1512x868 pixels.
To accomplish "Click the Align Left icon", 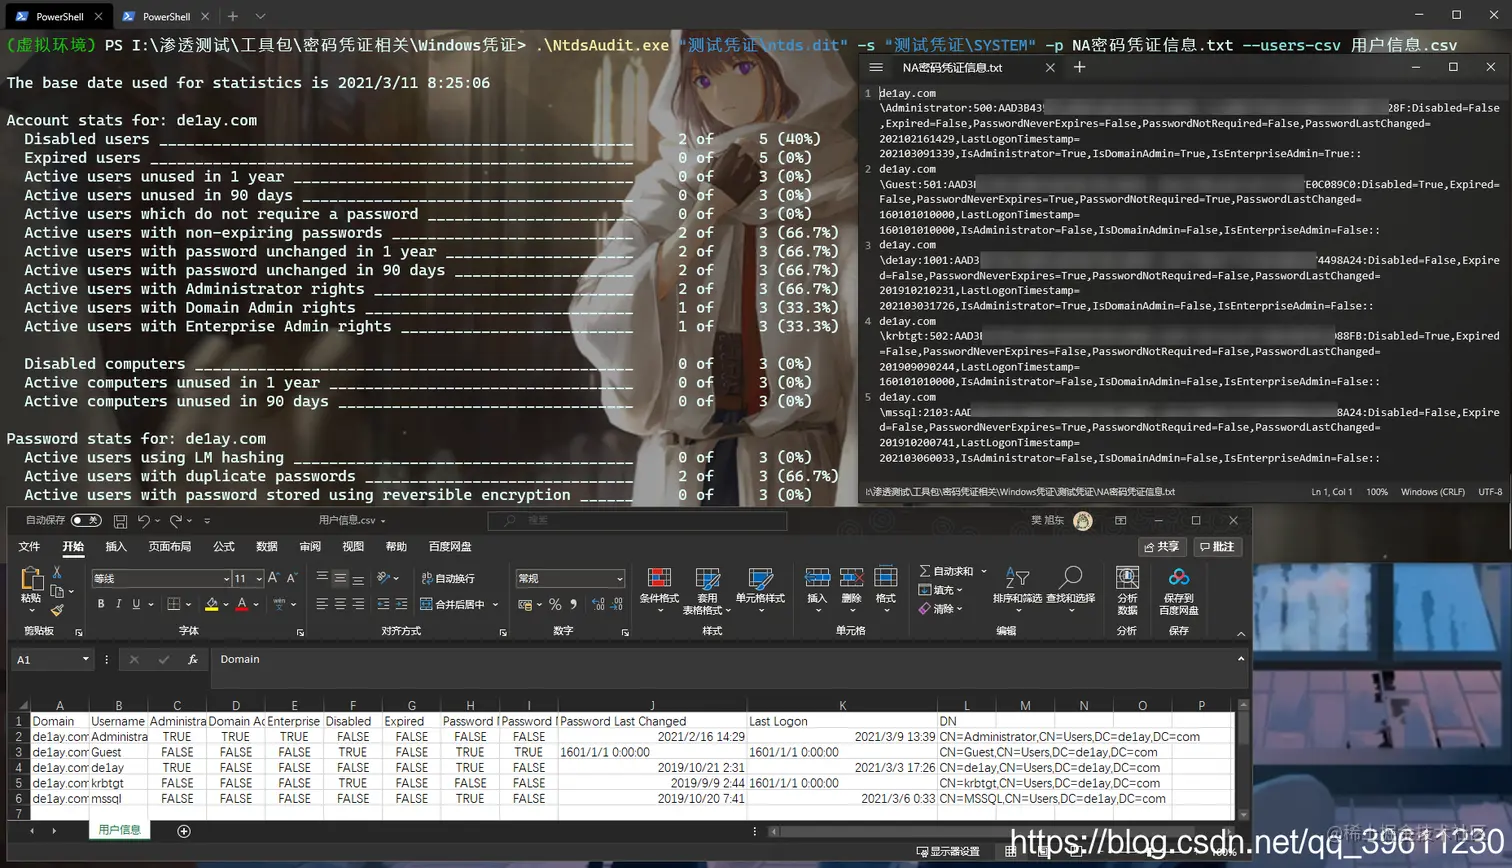I will tap(322, 604).
